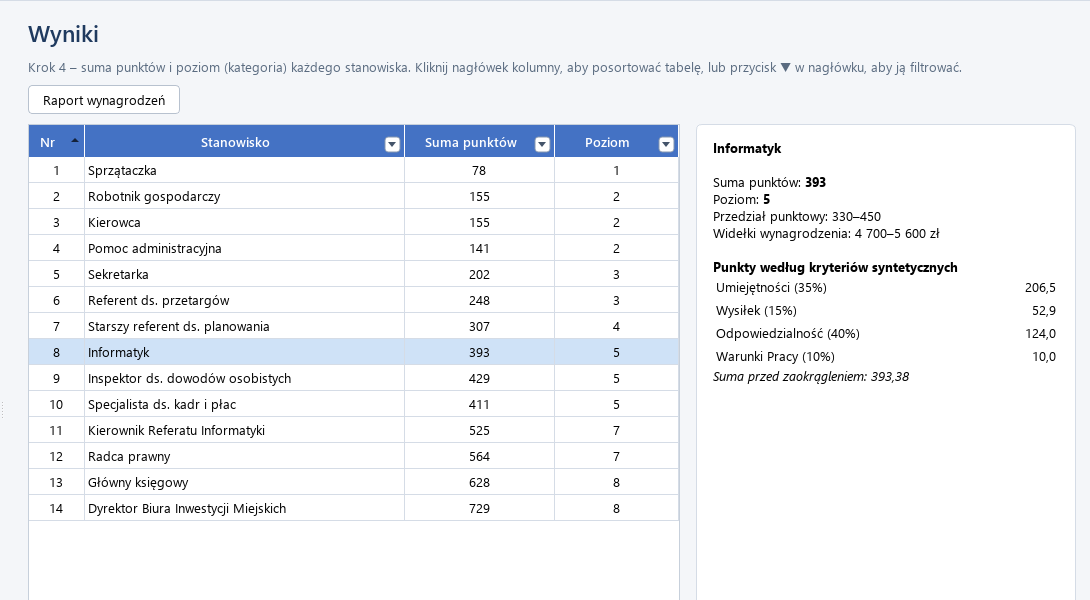The width and height of the screenshot is (1090, 600).
Task: Click the 78 points cell
Action: click(479, 170)
